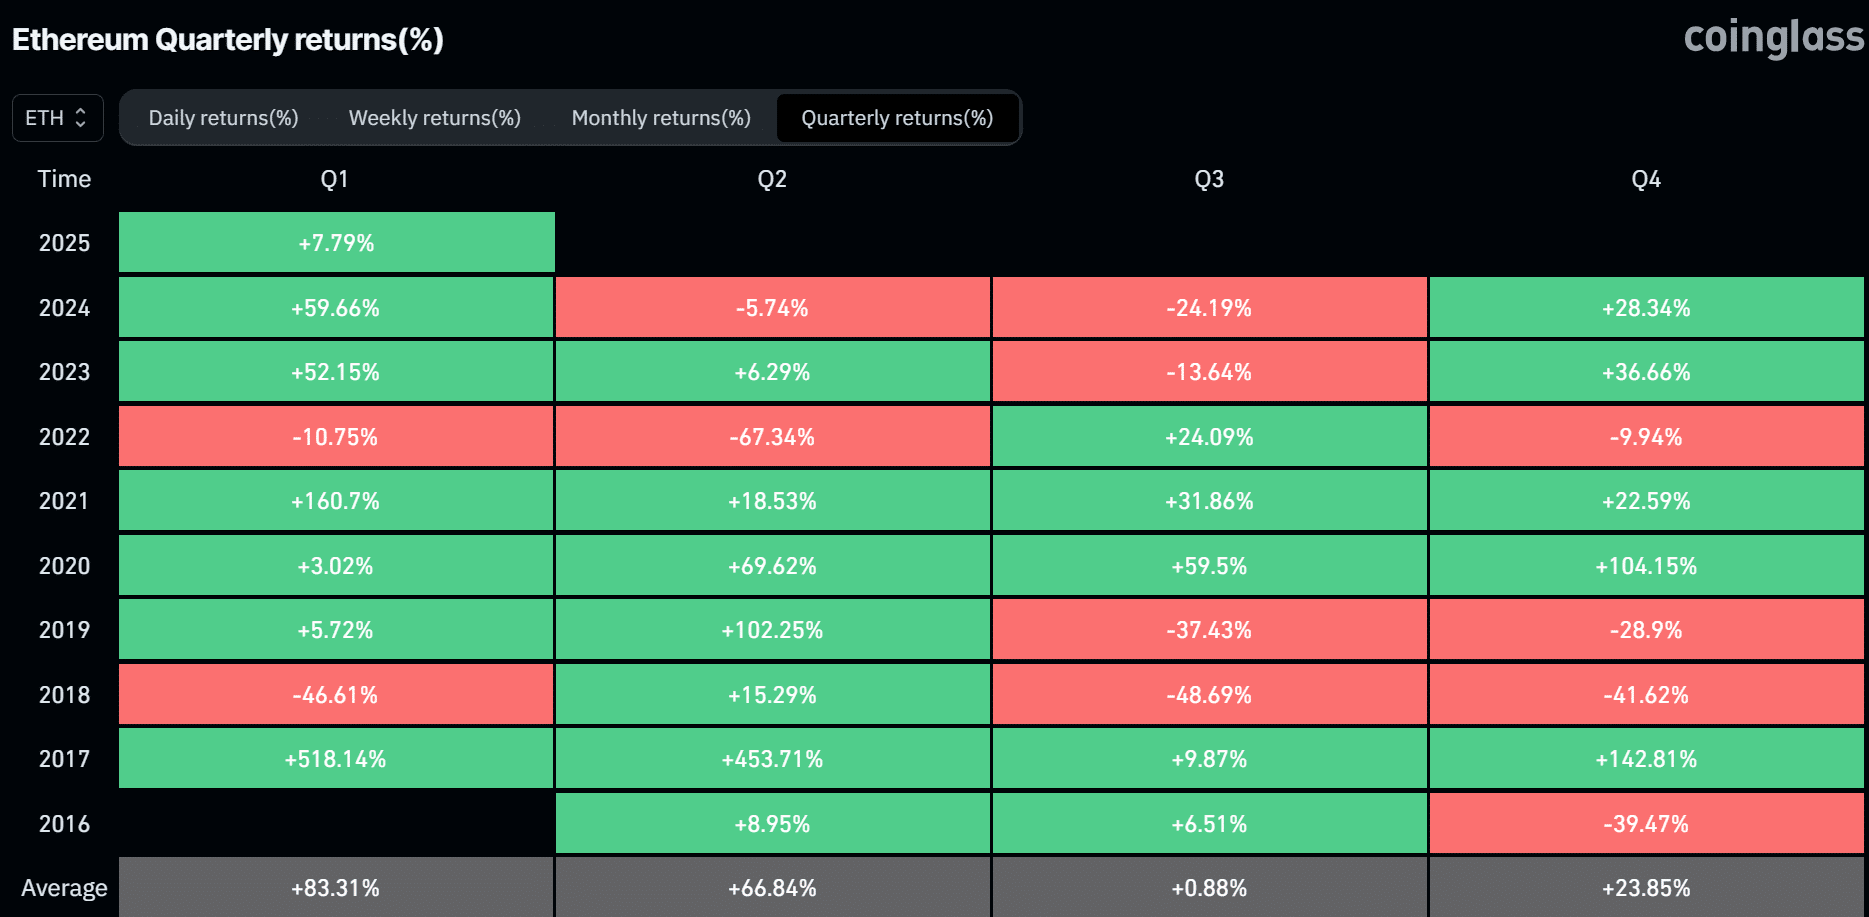Select the 2018 Q2 cell +15.29%

pos(773,694)
